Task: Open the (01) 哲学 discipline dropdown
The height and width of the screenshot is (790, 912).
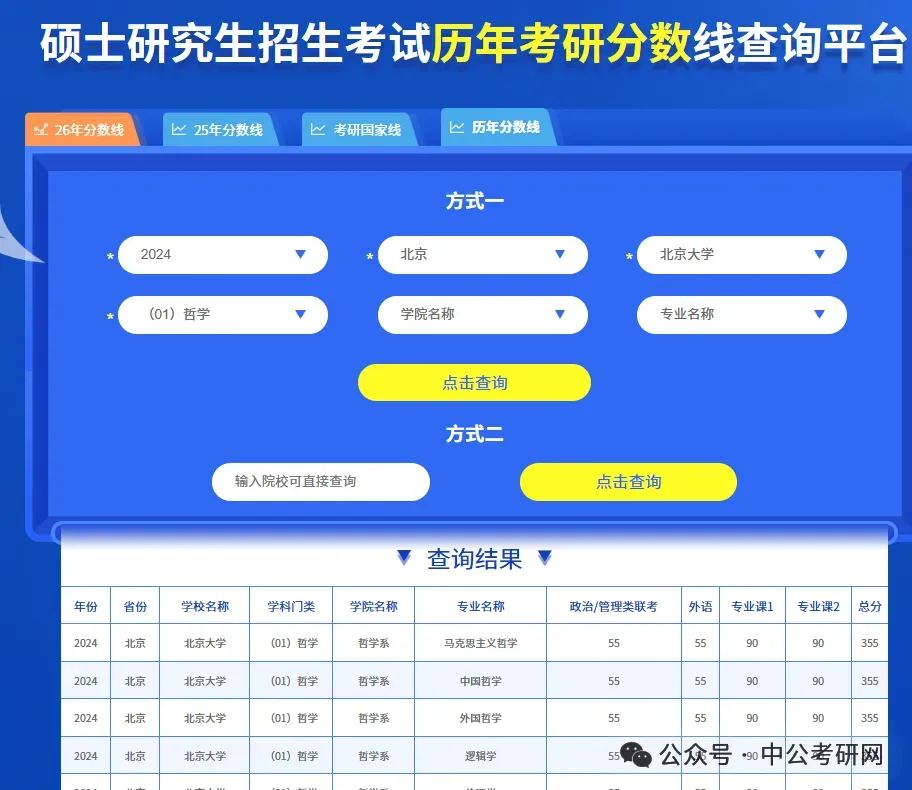Action: (x=223, y=315)
